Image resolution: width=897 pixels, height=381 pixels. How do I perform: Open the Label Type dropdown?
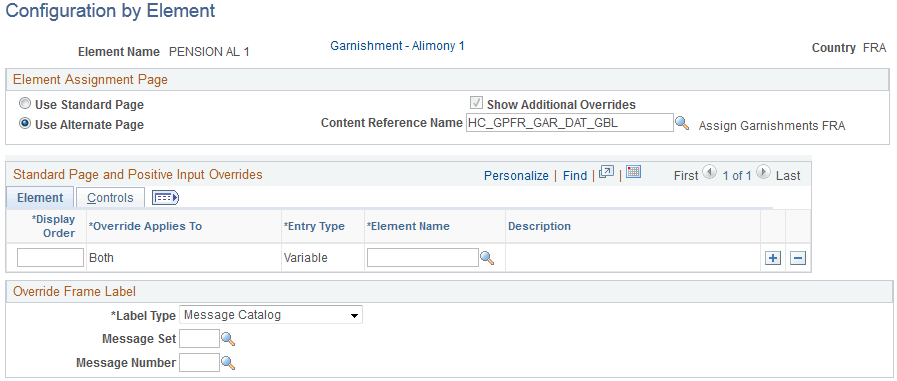point(271,315)
